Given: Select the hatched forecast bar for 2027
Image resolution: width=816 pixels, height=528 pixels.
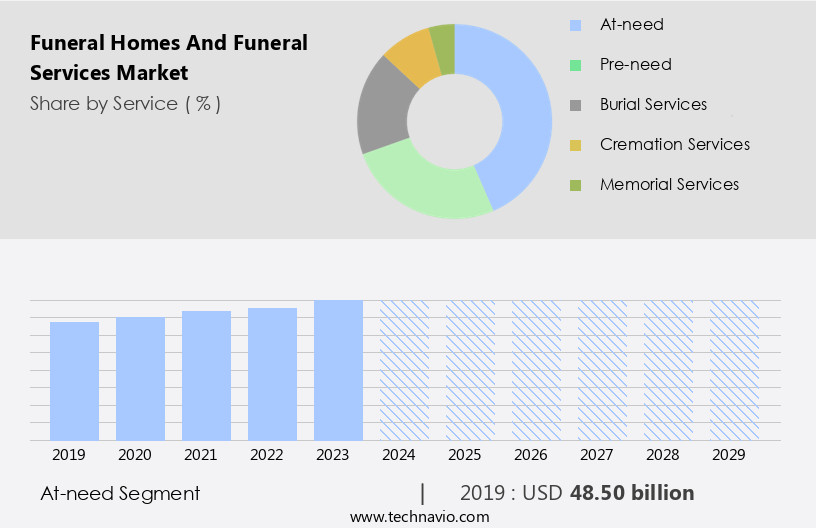Looking at the screenshot, I should click(x=603, y=370).
